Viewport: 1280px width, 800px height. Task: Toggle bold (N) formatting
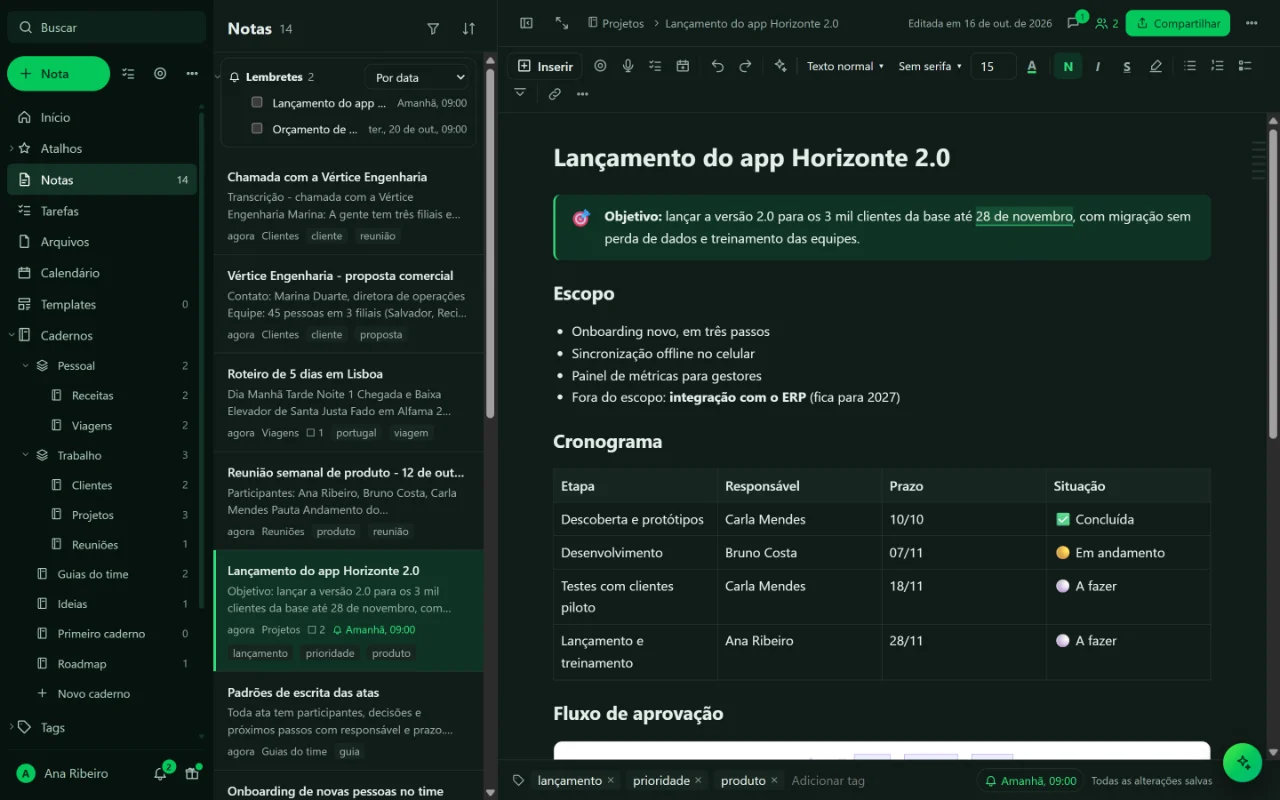[x=1068, y=66]
